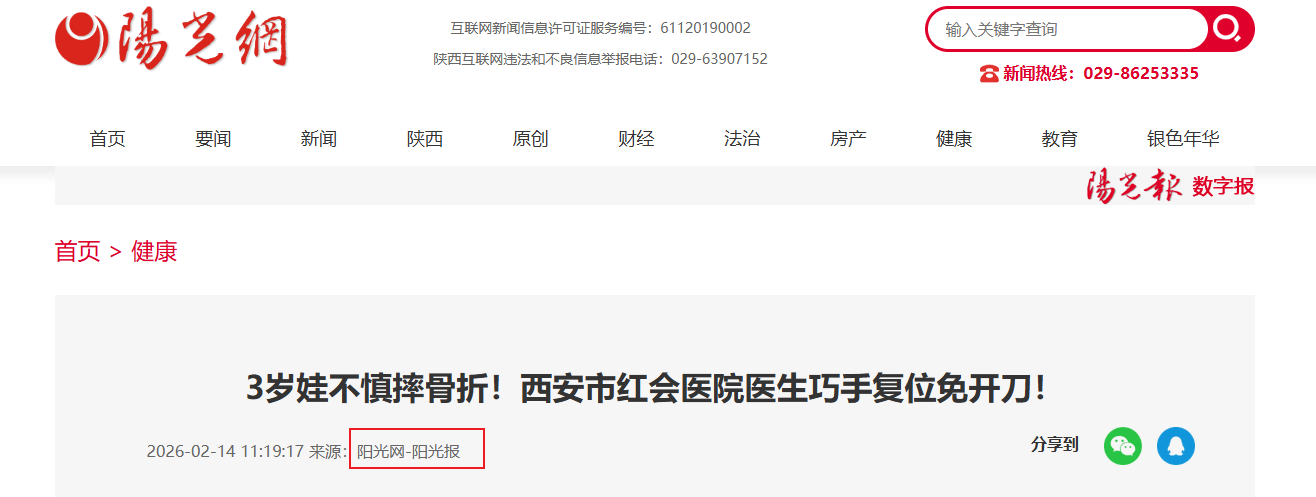This screenshot has height=497, width=1316.
Task: Go to the 房产 section
Action: tap(848, 139)
